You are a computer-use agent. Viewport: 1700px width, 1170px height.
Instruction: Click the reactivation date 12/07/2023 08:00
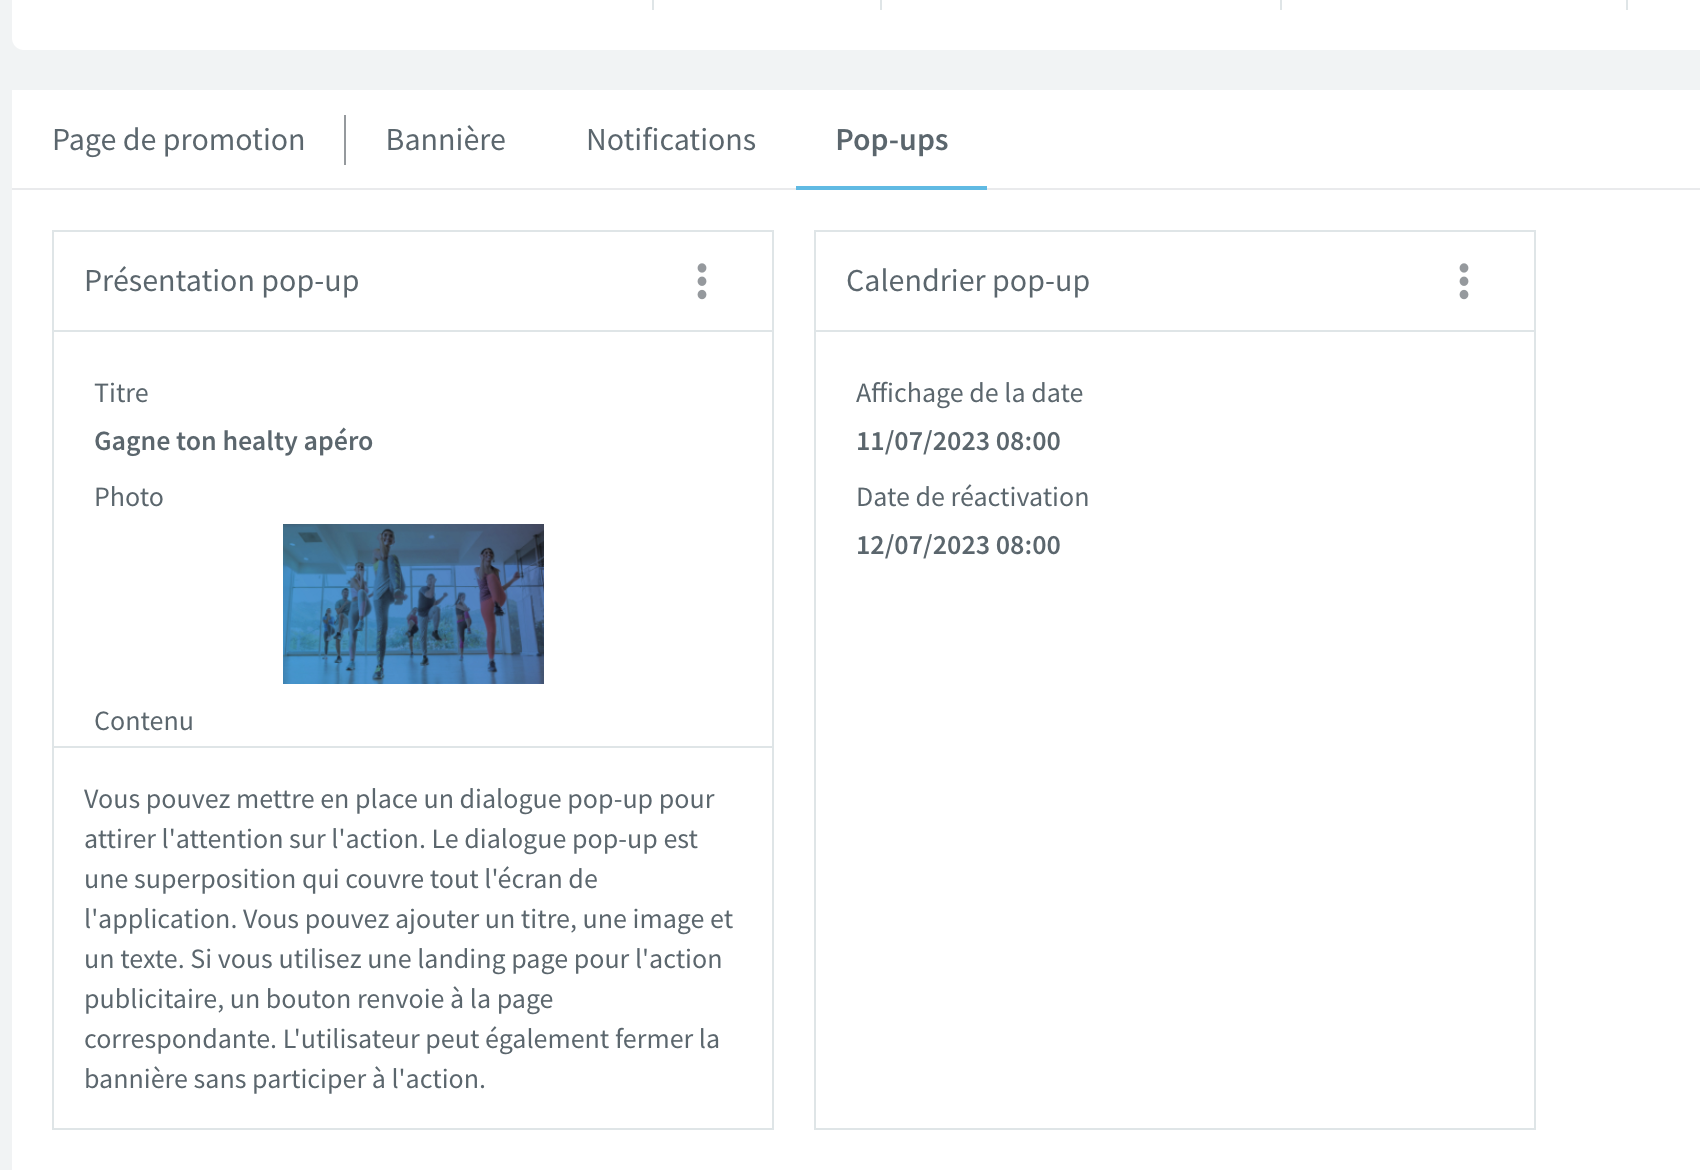[x=958, y=545]
